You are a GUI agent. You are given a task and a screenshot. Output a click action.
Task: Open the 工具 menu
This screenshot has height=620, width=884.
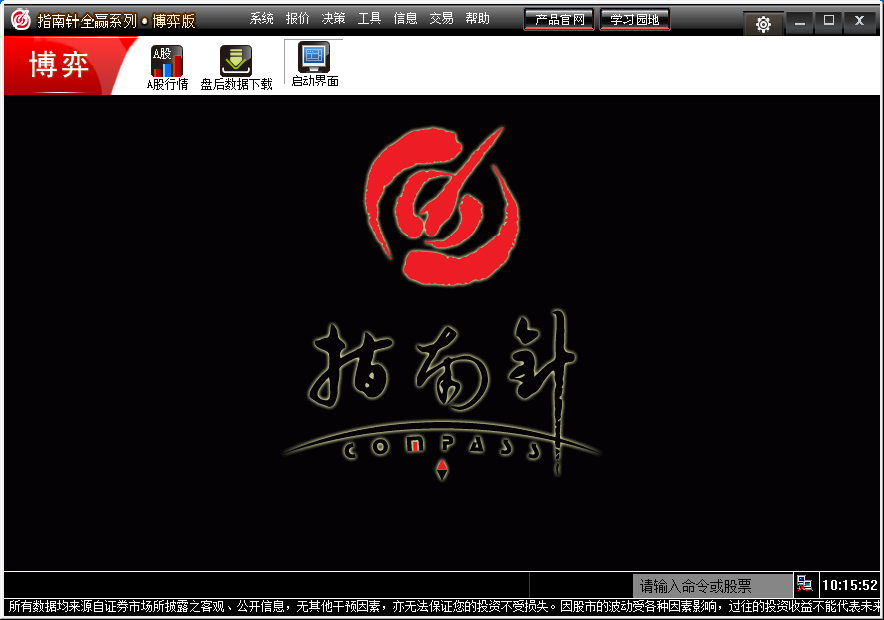(x=370, y=19)
